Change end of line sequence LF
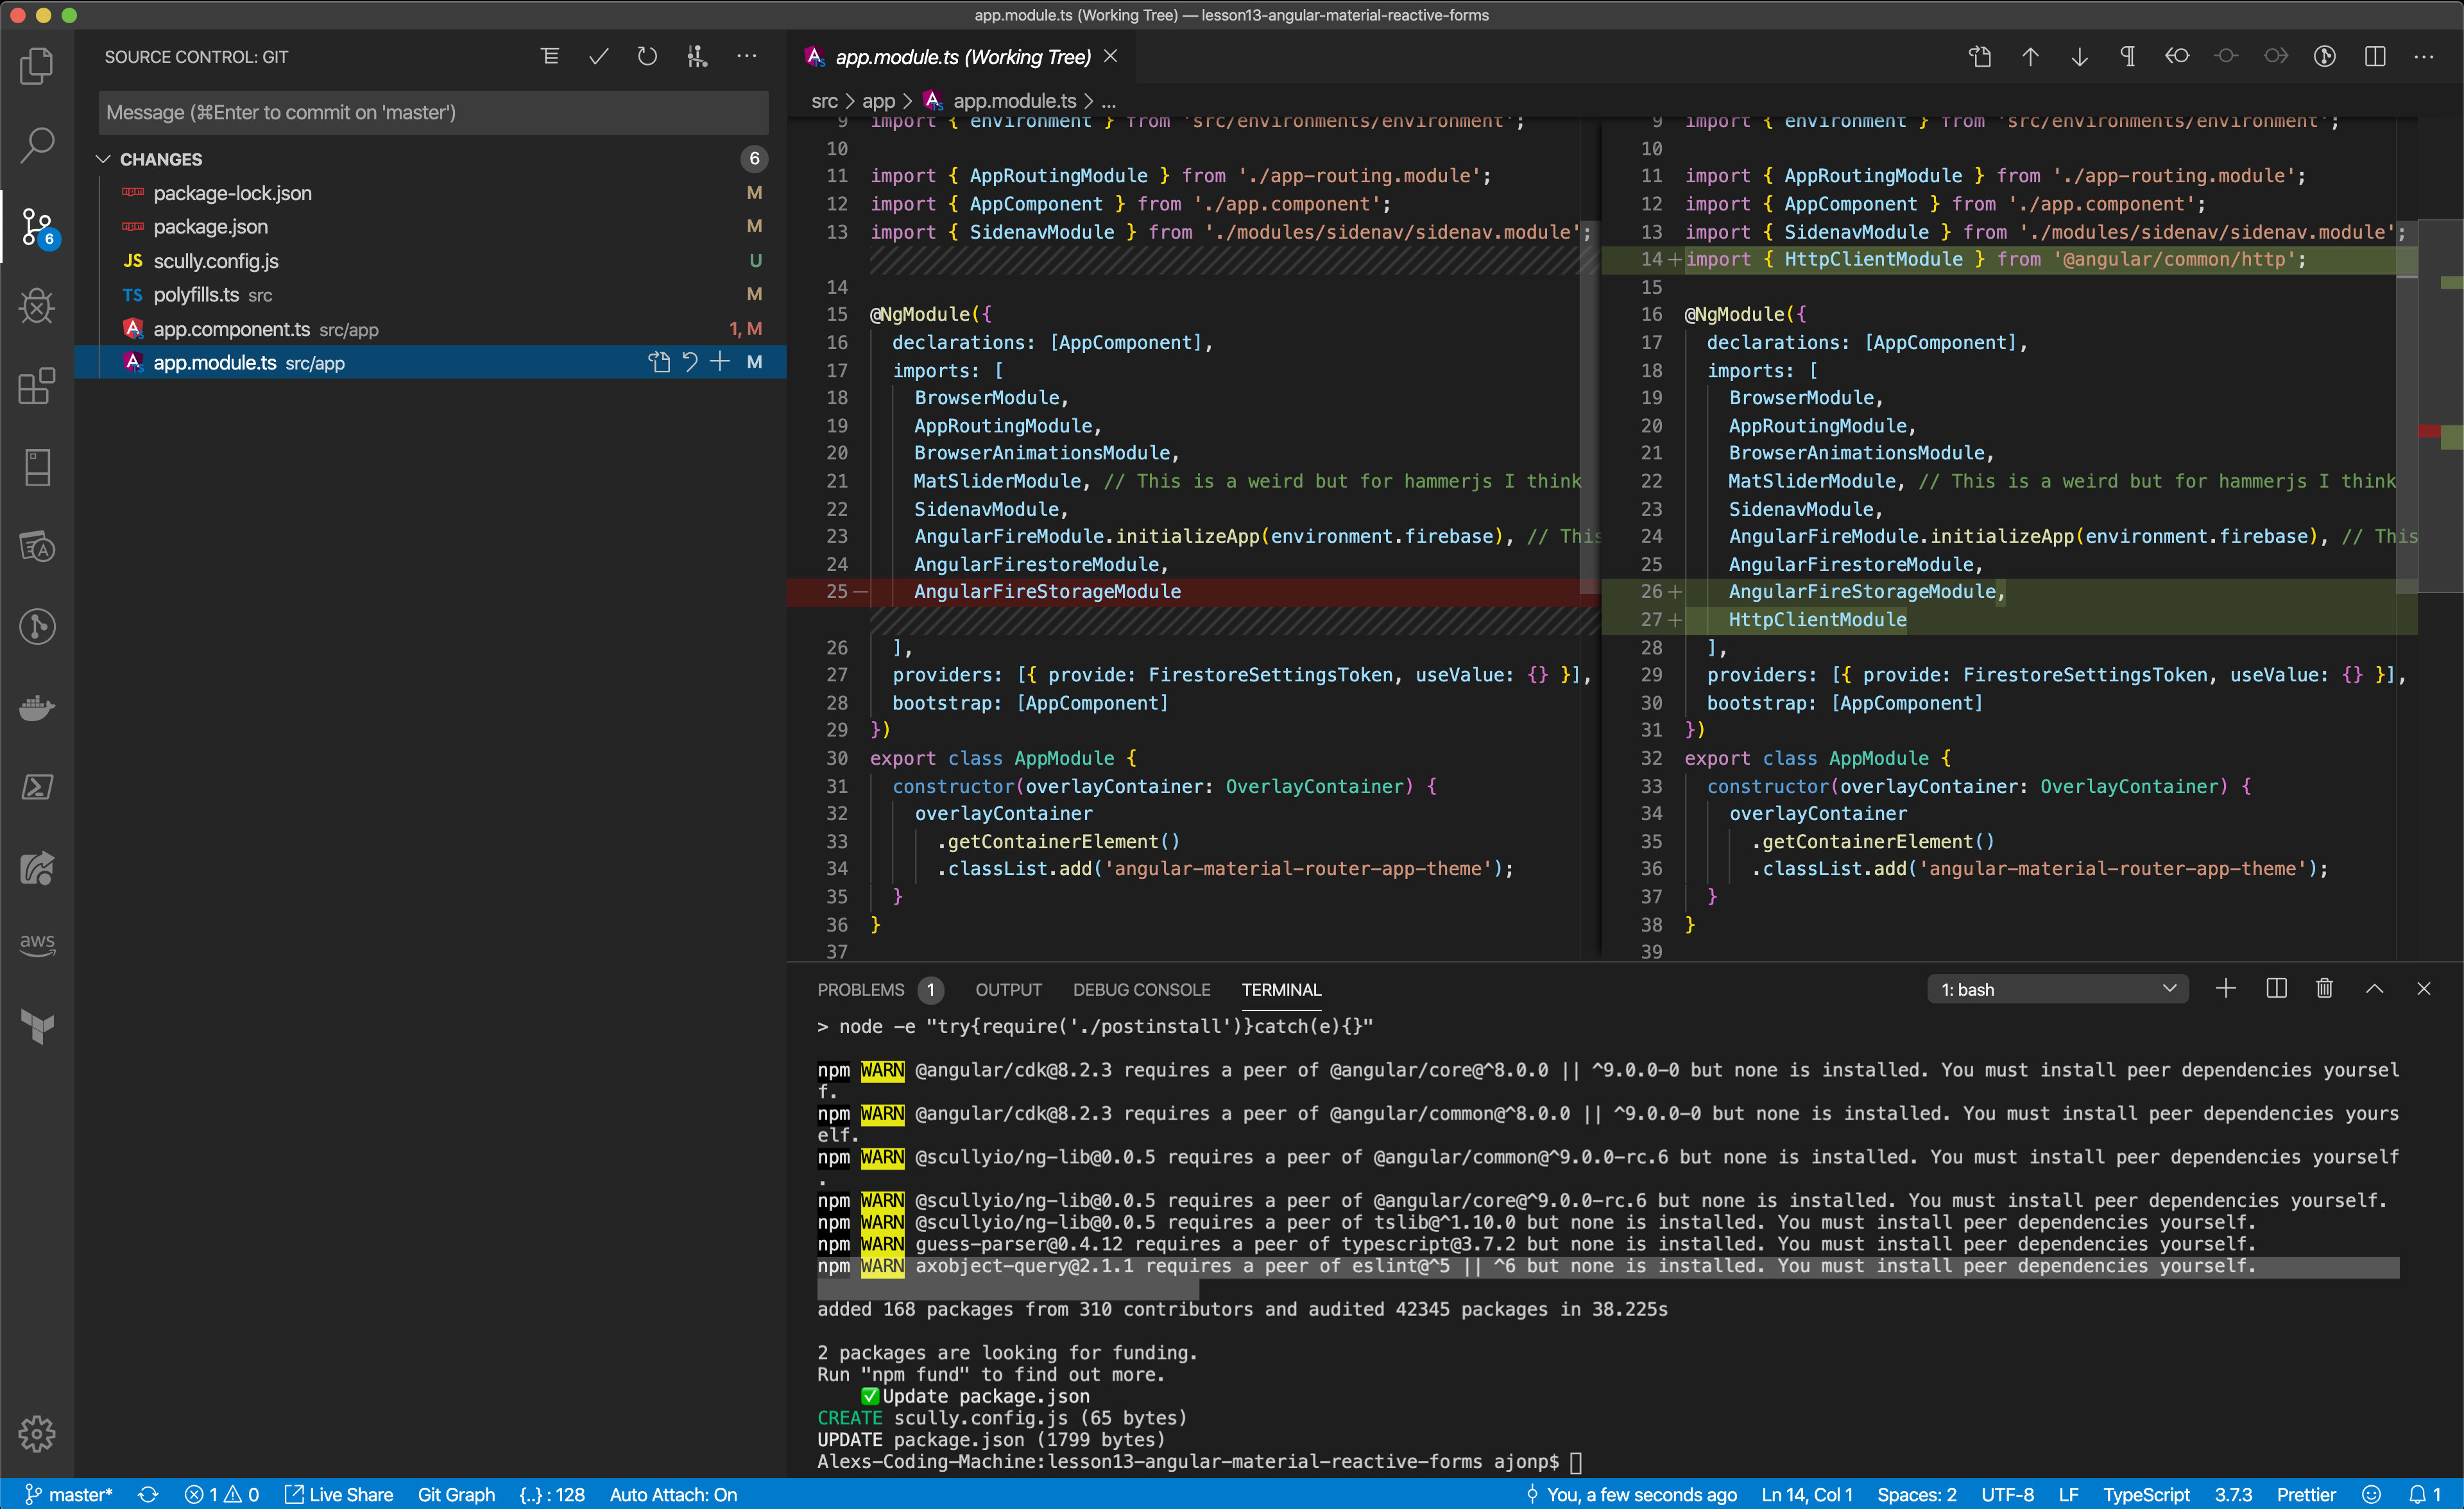 click(2069, 1494)
